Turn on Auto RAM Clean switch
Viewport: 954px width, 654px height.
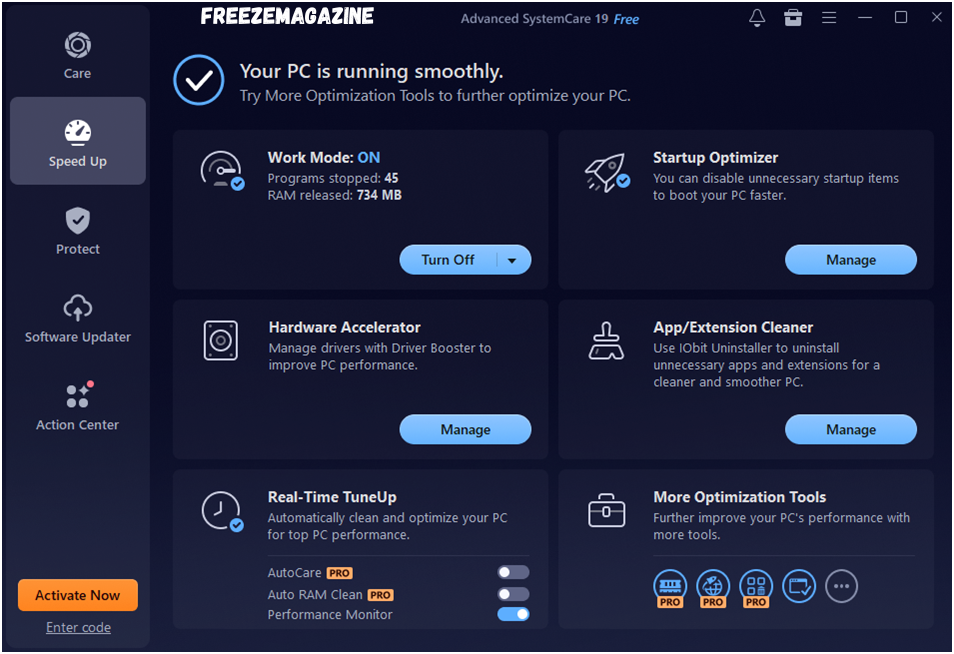pos(513,594)
